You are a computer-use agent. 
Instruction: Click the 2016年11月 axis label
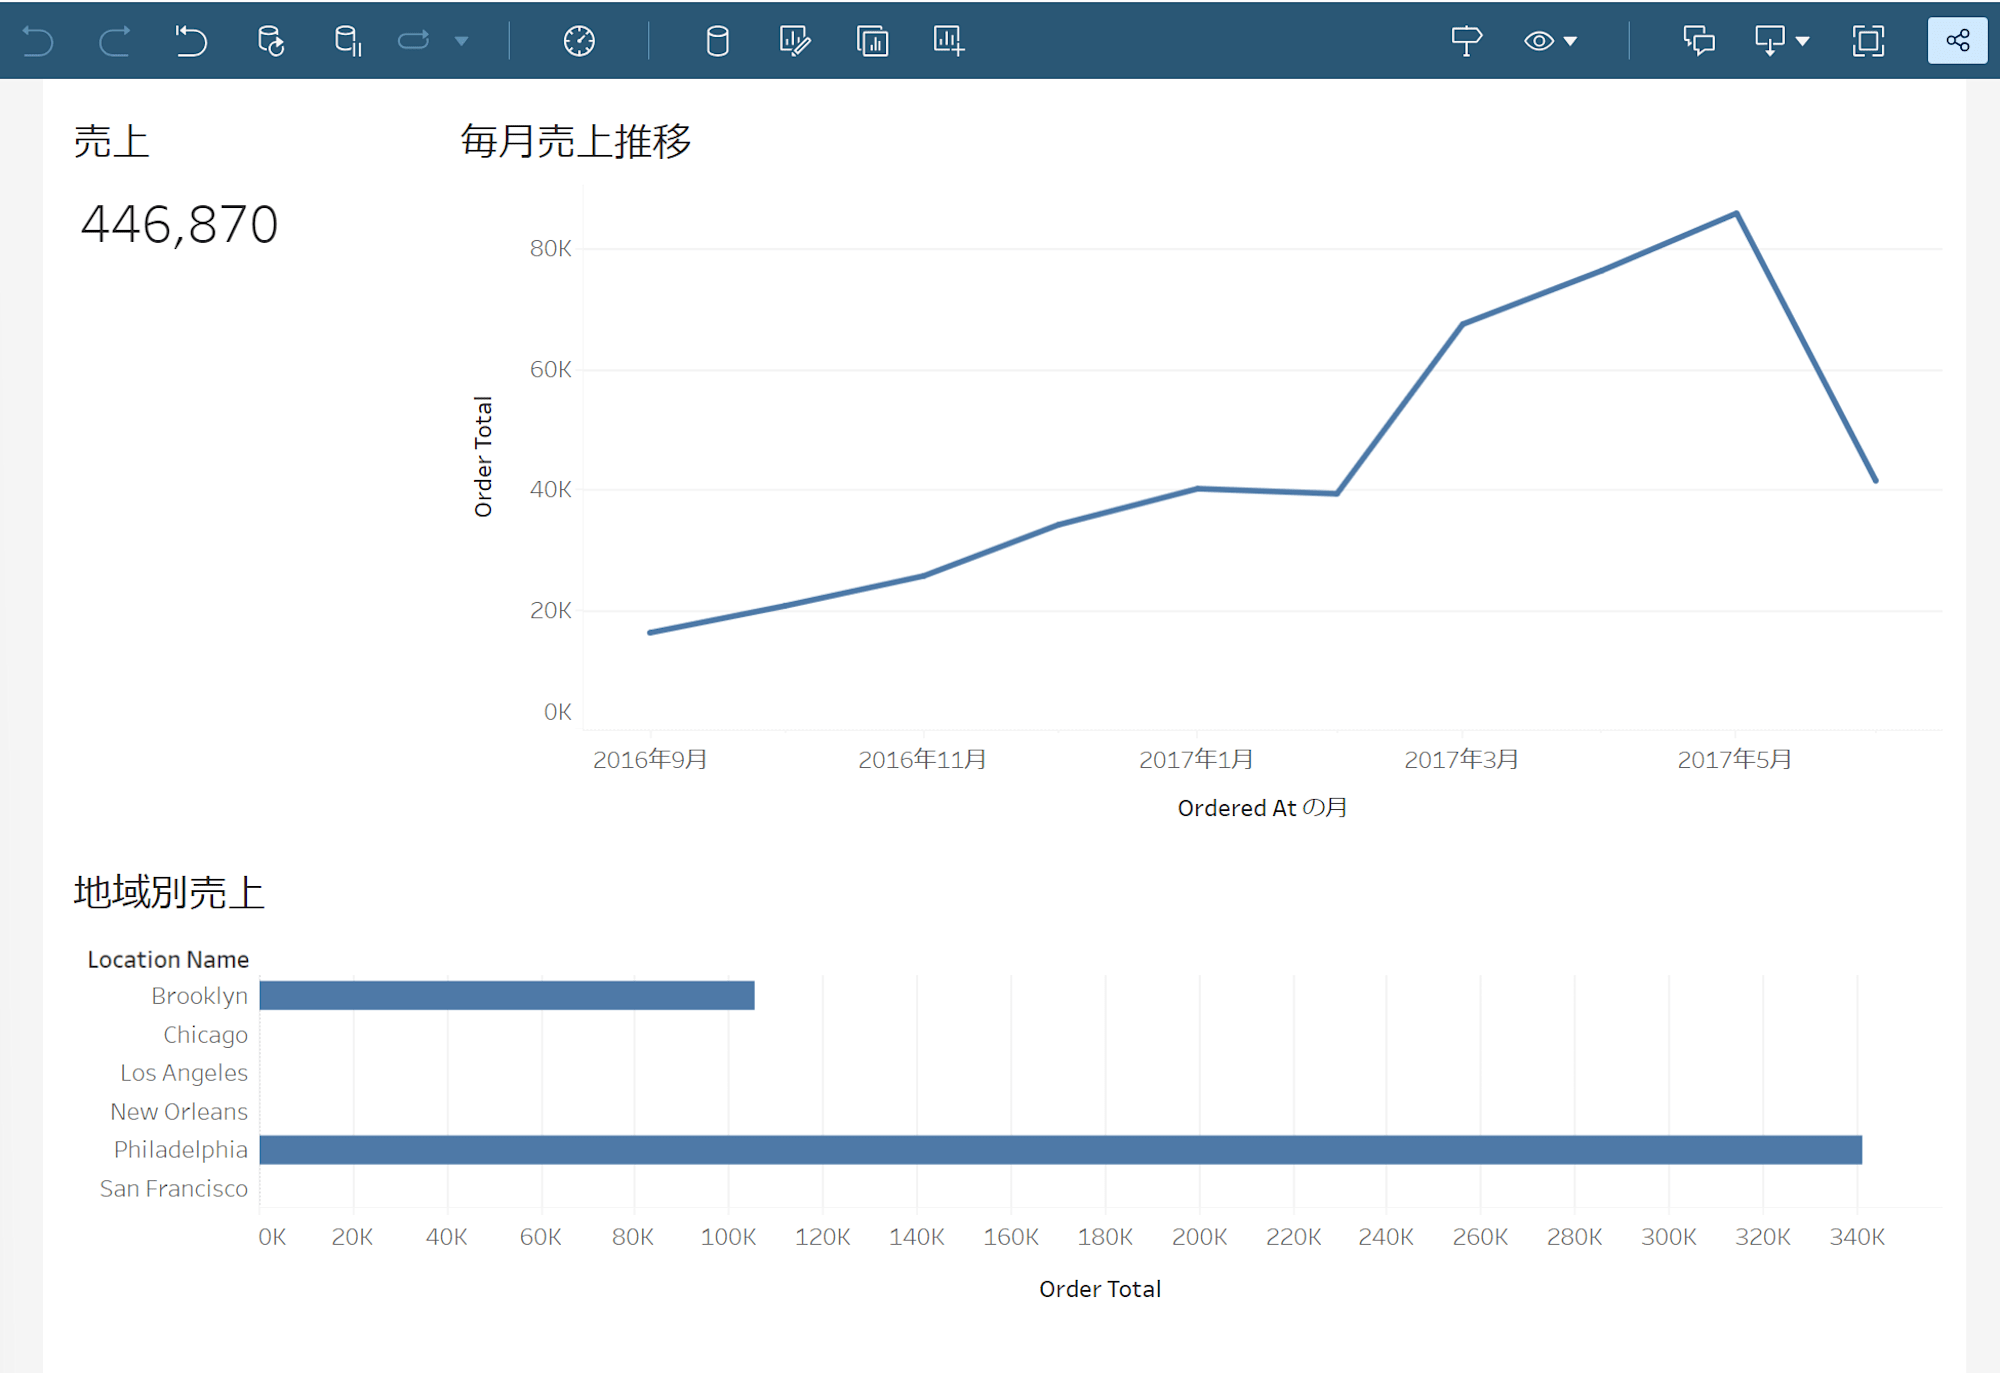tap(922, 760)
